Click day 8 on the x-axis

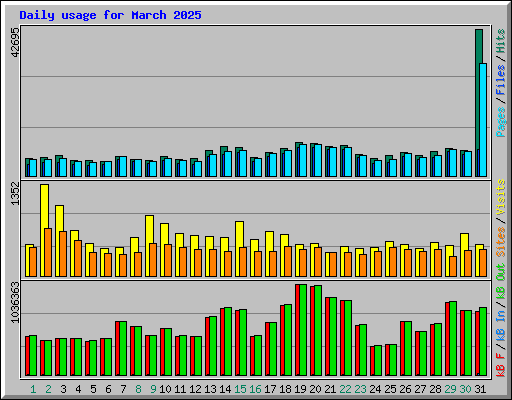[138, 389]
